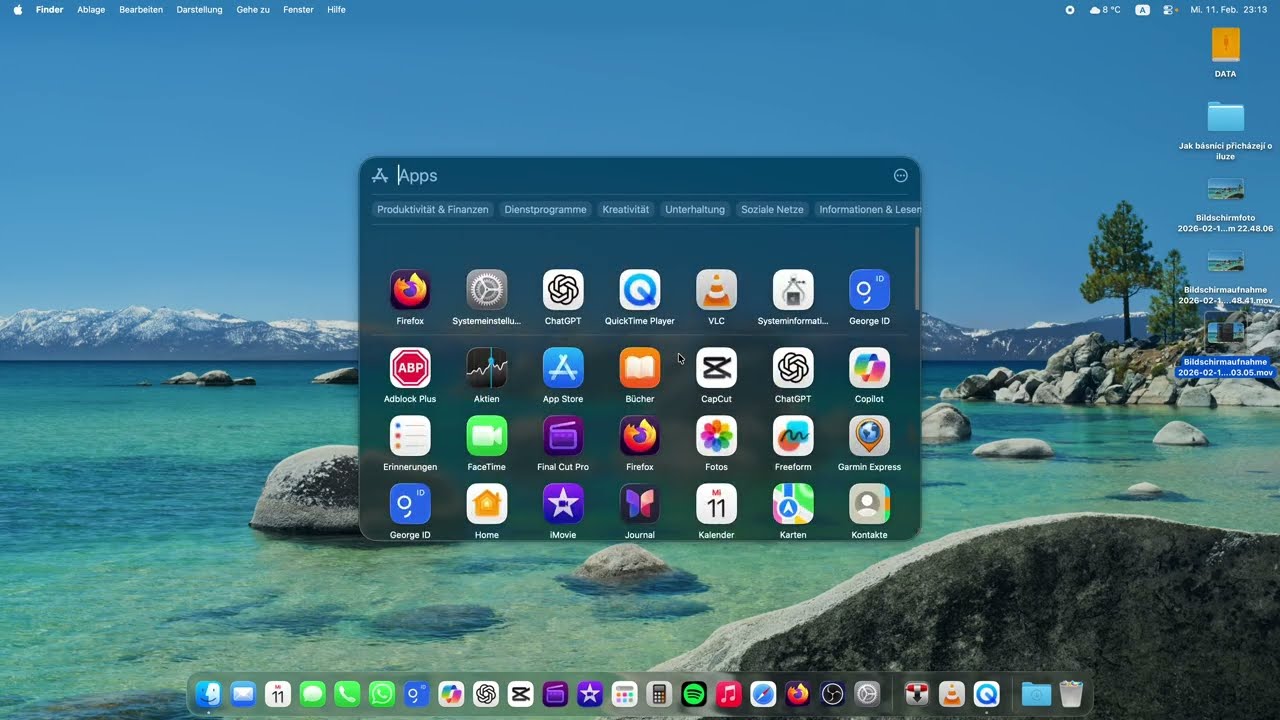Screen dimensions: 1280x720
Task: Click the date and time in menu bar
Action: 1229,9
